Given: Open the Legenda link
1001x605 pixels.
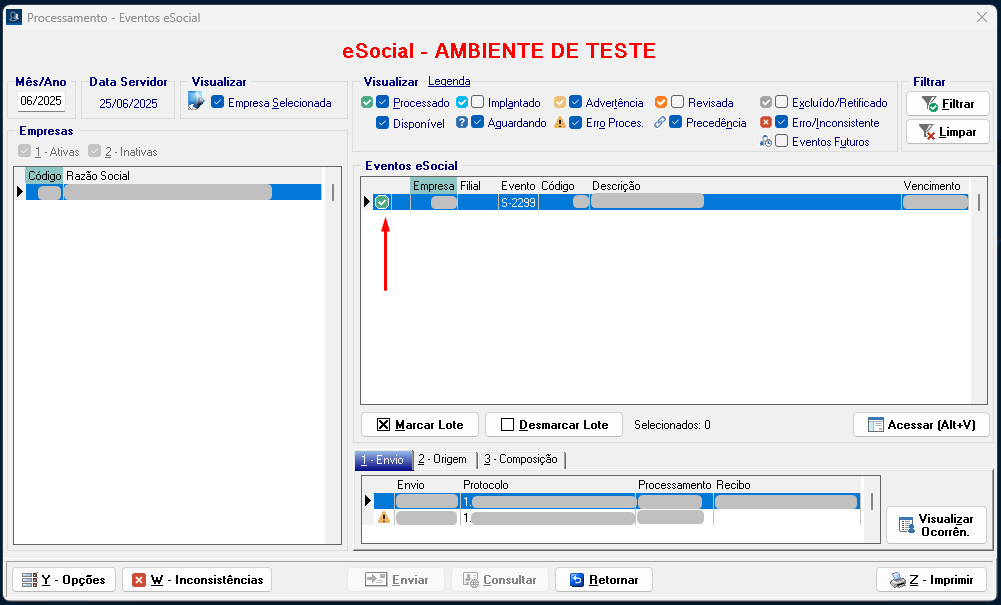Looking at the screenshot, I should click(448, 81).
